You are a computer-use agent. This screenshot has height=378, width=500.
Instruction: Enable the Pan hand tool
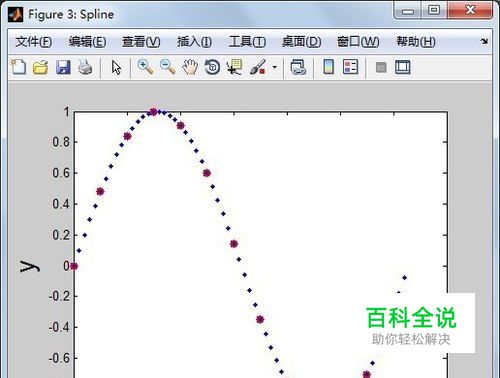pos(190,67)
